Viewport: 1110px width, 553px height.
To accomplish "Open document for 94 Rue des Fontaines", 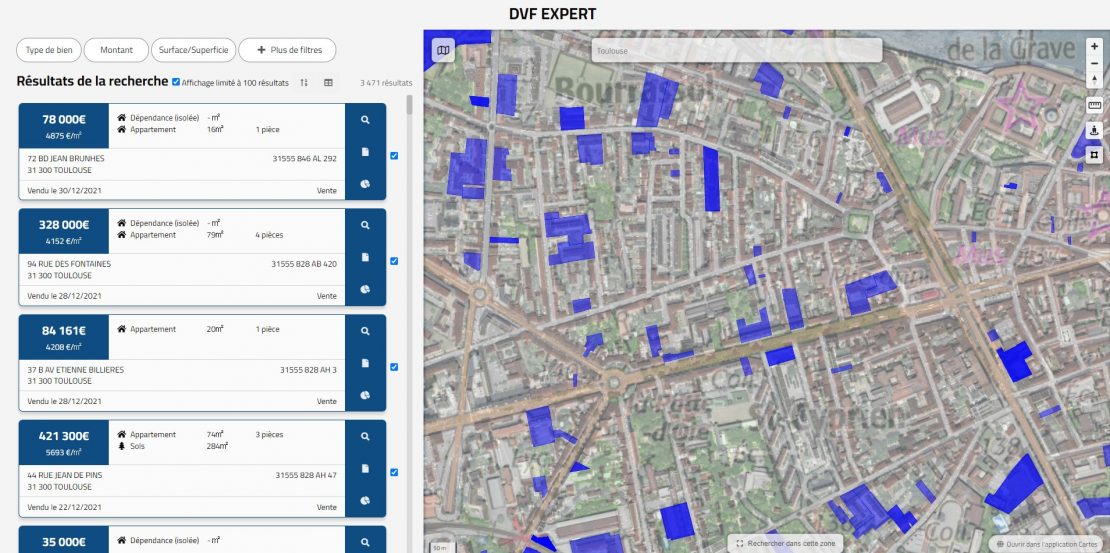I will (x=365, y=257).
